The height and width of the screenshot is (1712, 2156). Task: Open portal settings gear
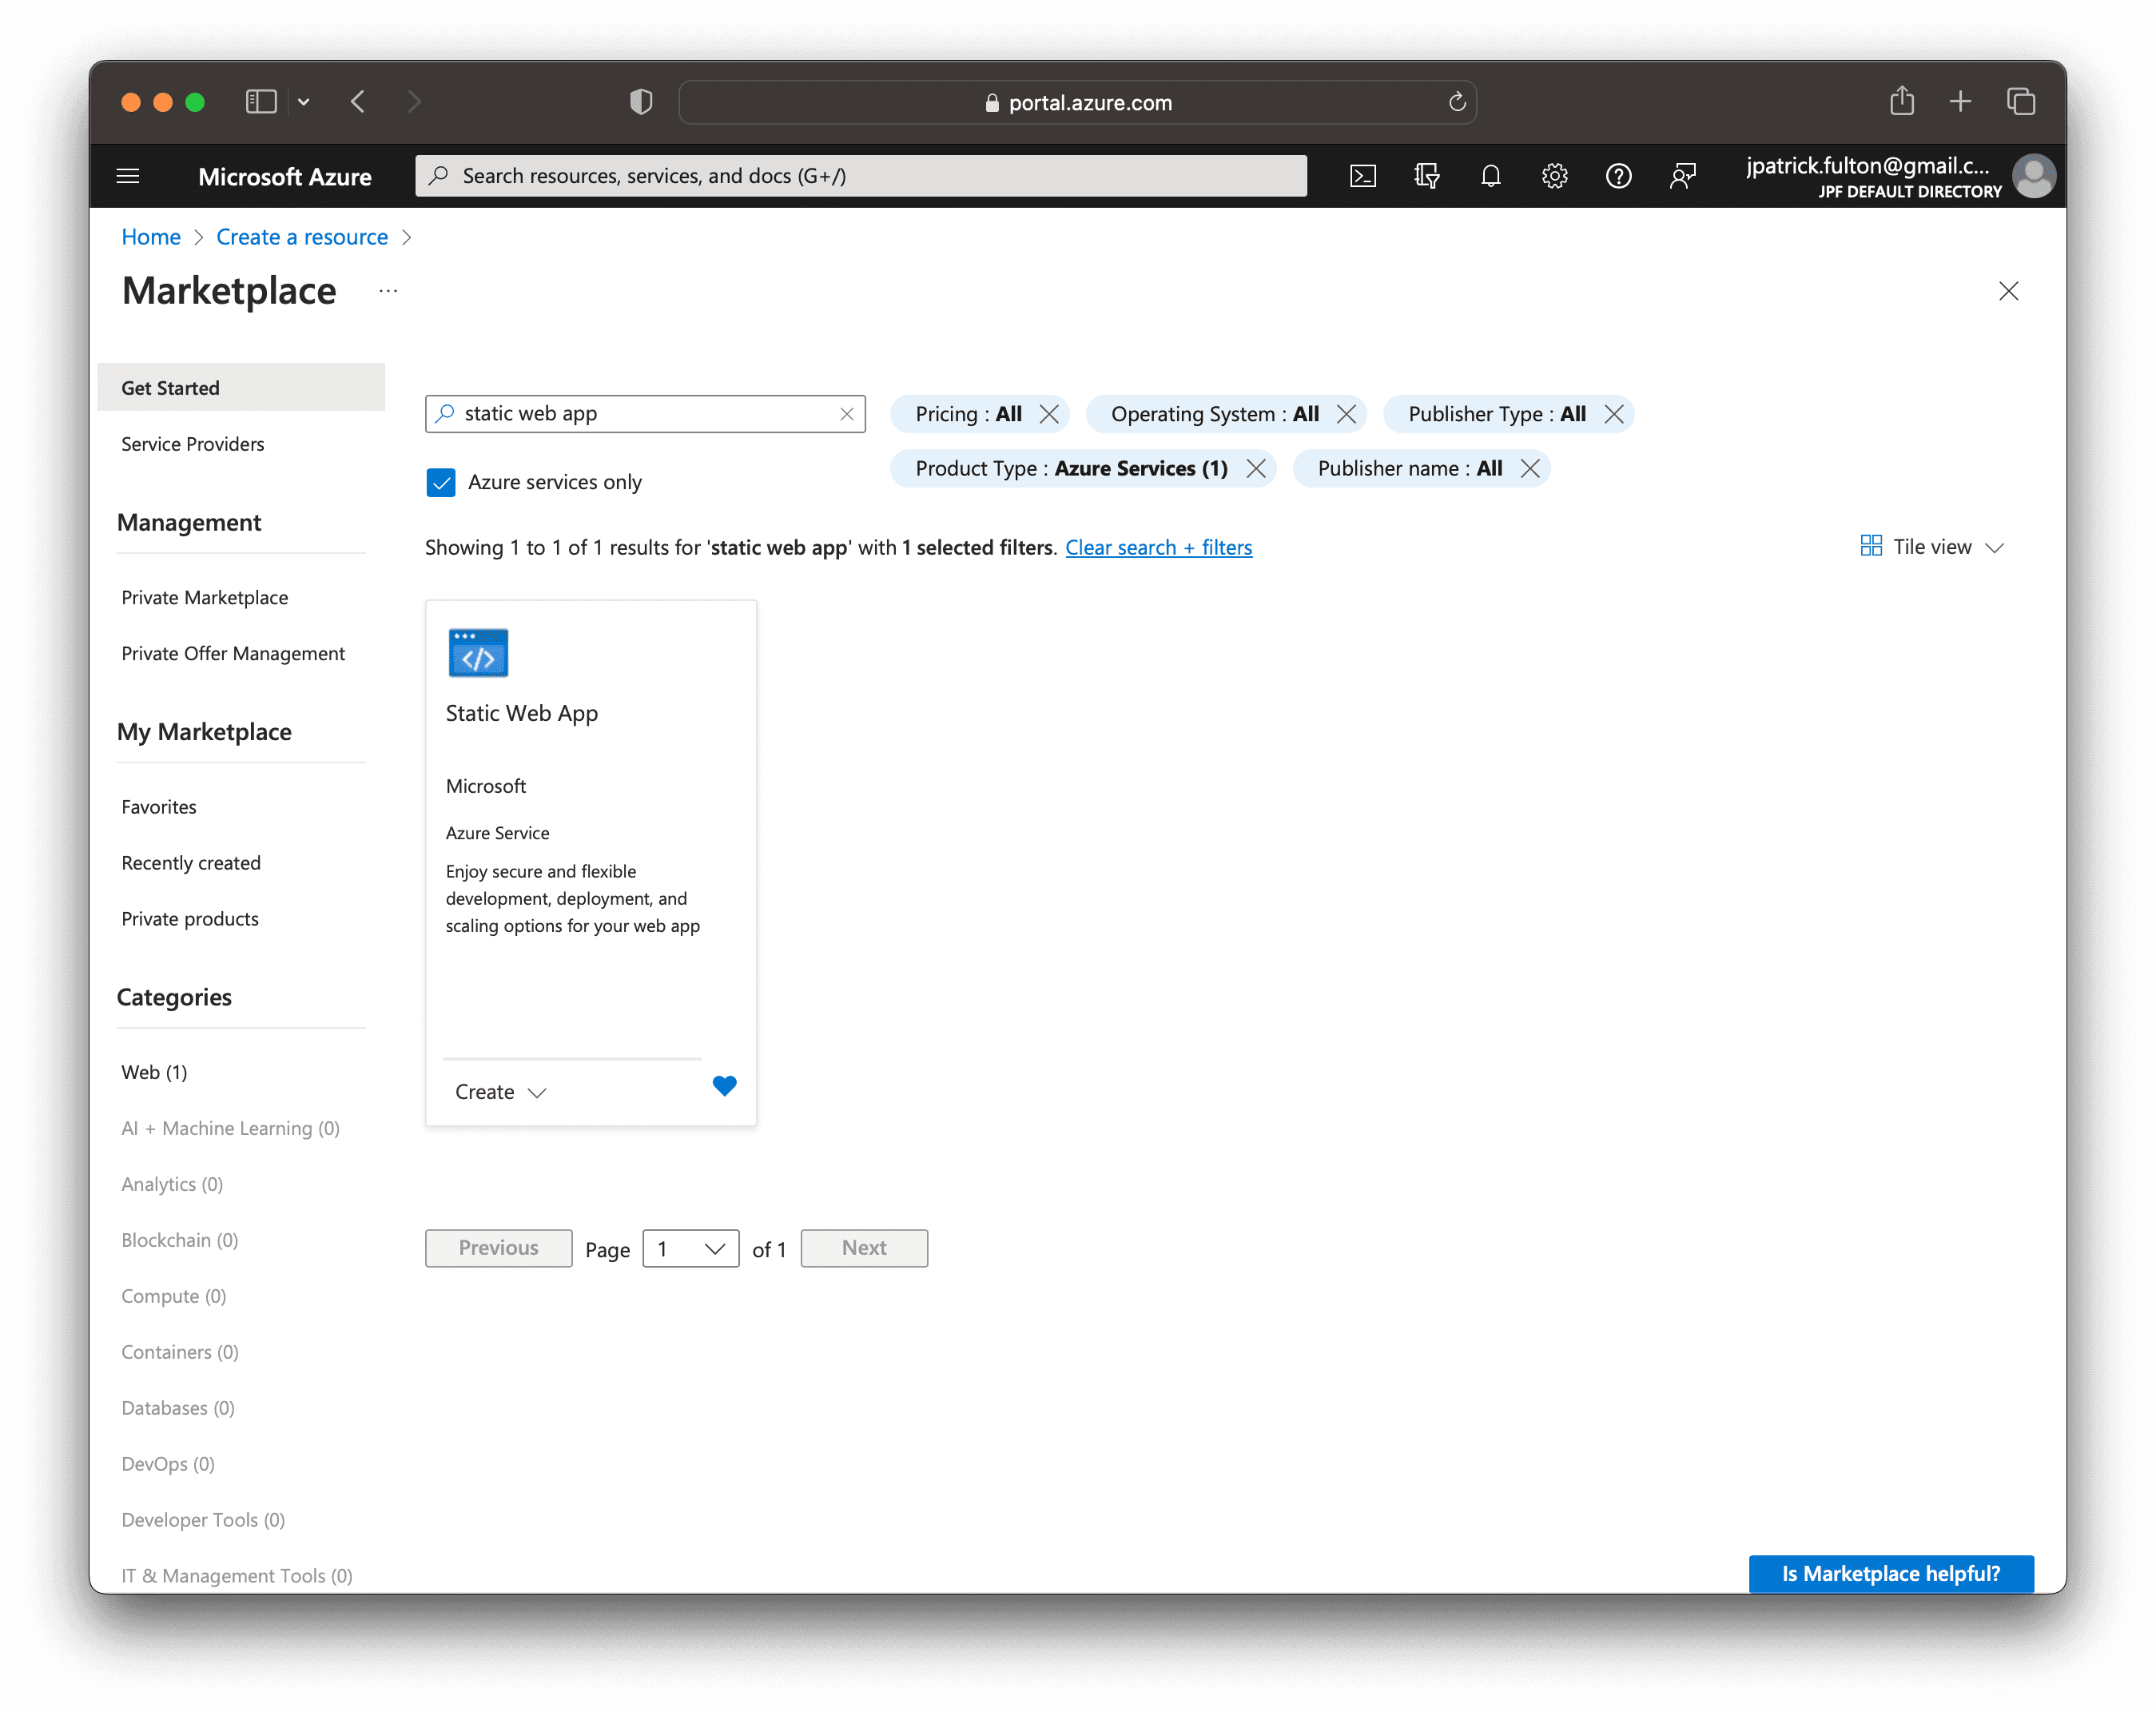[x=1554, y=176]
